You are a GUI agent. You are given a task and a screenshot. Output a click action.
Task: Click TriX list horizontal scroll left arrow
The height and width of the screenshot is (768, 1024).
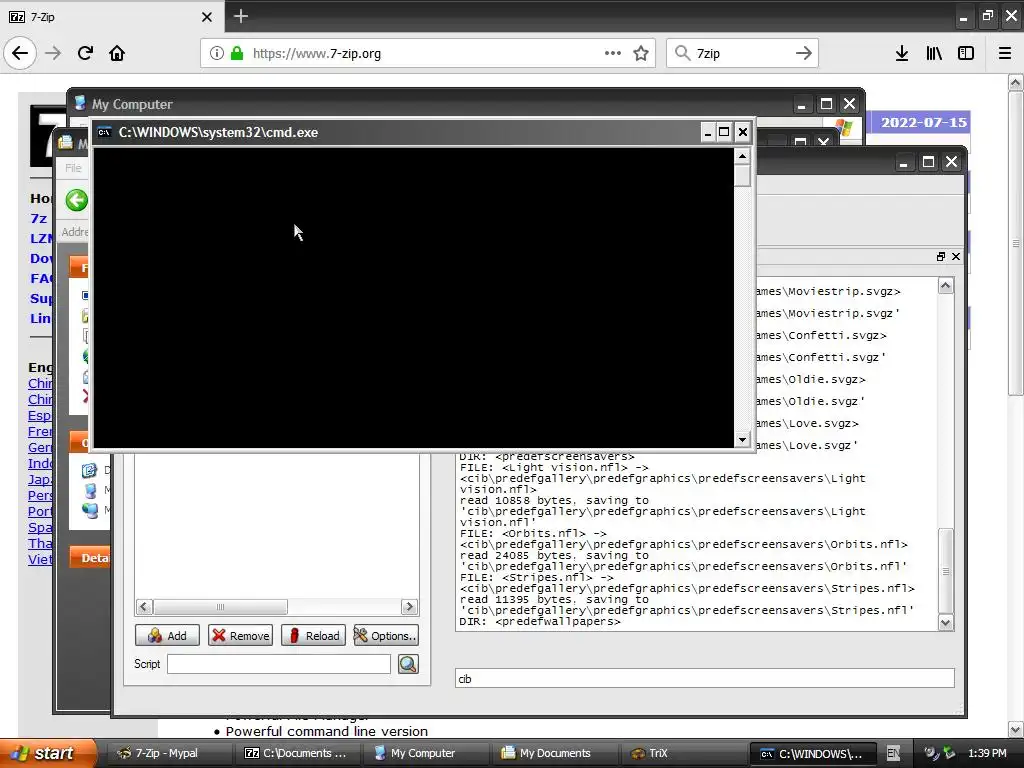pos(144,607)
